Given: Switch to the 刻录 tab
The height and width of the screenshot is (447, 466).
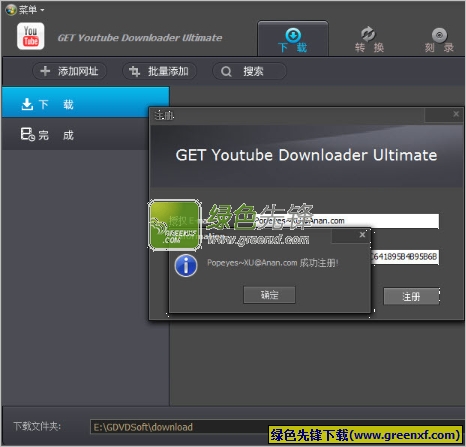Looking at the screenshot, I should coord(439,40).
